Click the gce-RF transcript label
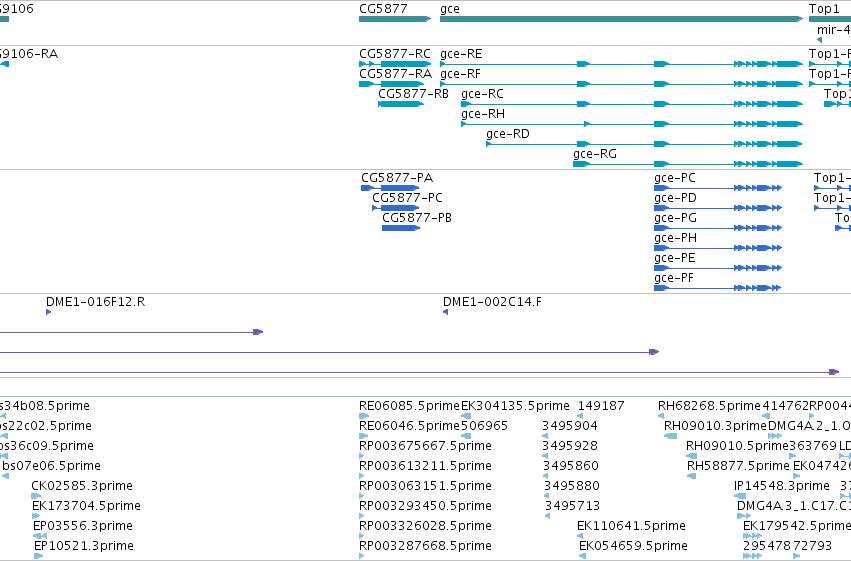 [x=460, y=74]
